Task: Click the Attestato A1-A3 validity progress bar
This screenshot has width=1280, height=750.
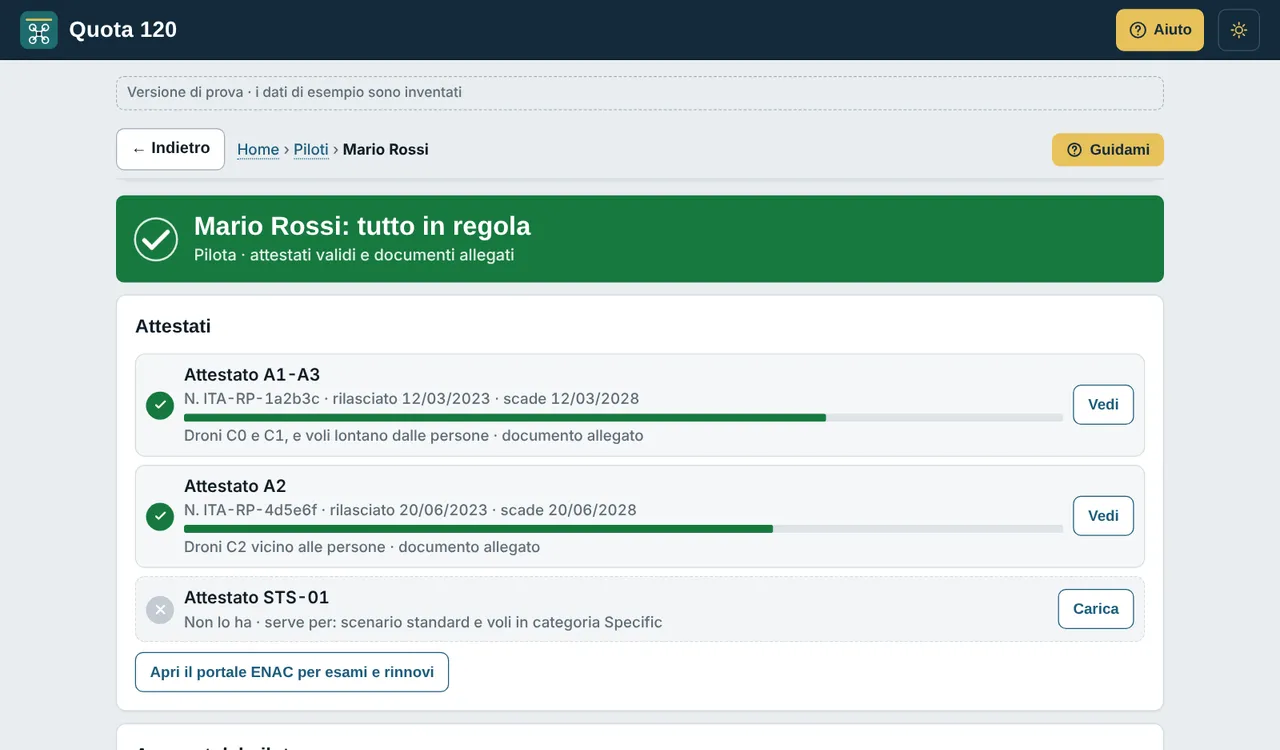Action: pos(623,417)
